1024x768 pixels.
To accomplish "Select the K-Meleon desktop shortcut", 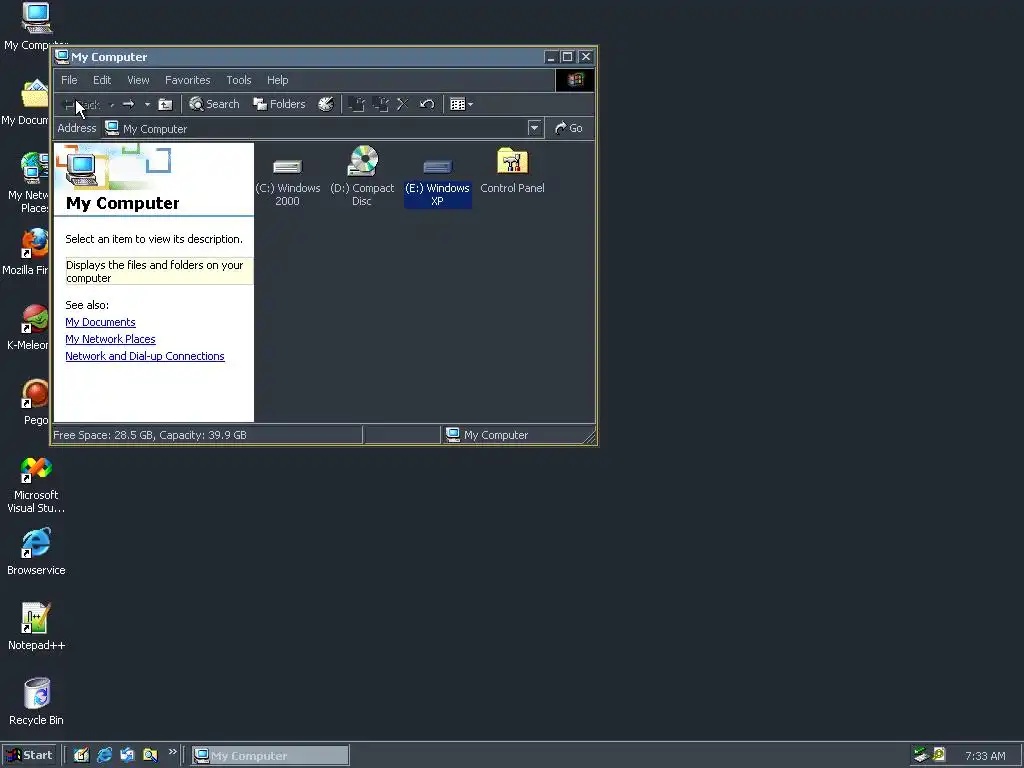I will coord(28,327).
